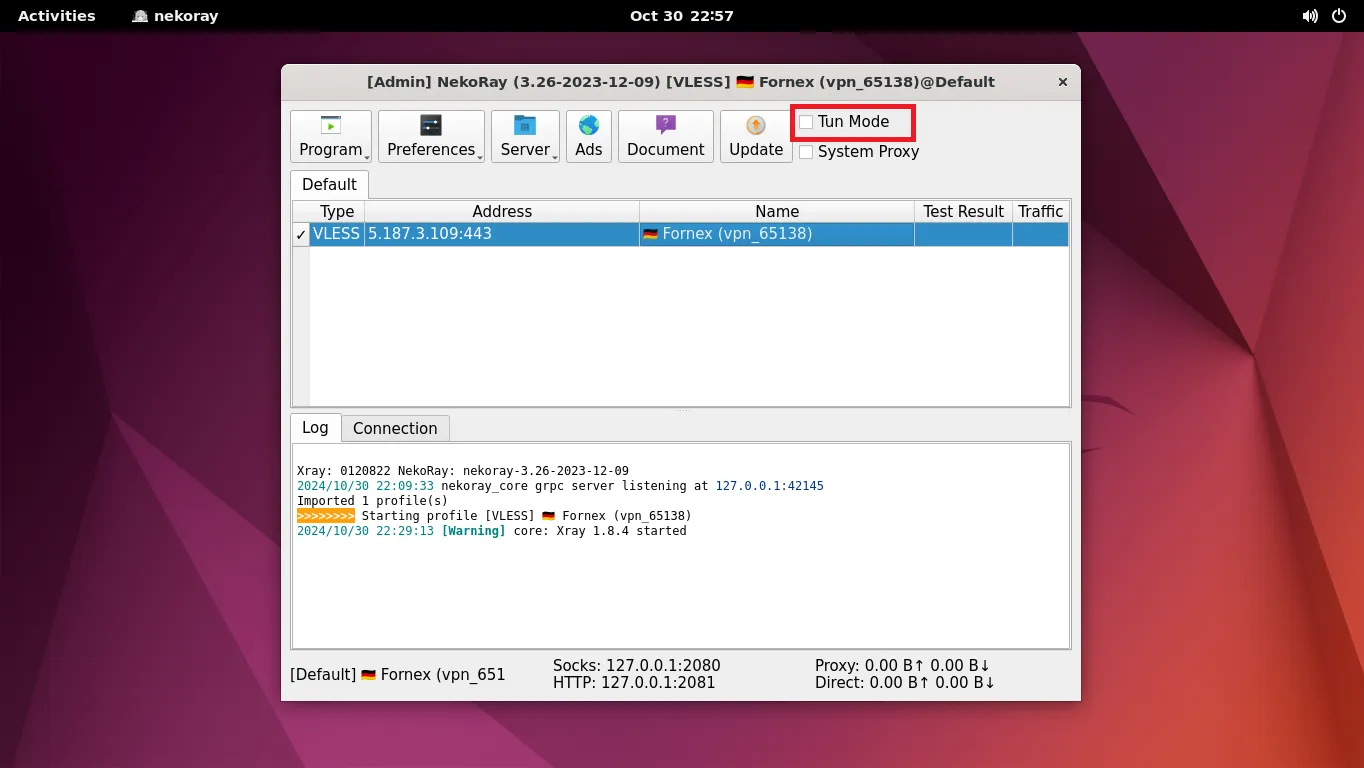This screenshot has width=1364, height=768.
Task: Open the Preferences toolbar menu
Action: pyautogui.click(x=431, y=136)
